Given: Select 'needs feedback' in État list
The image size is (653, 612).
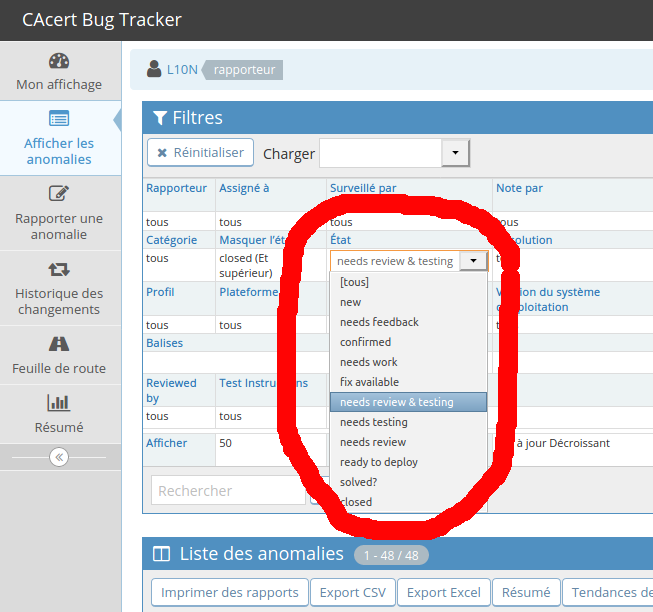Looking at the screenshot, I should (x=379, y=322).
